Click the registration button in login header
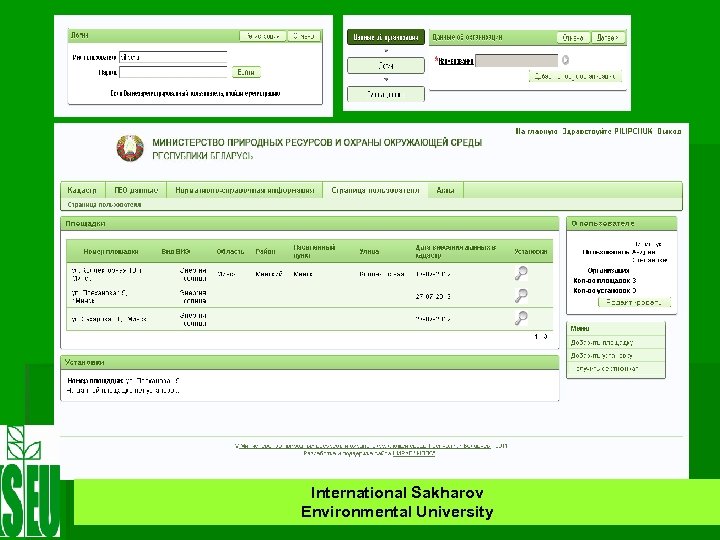The width and height of the screenshot is (720, 540). [263, 36]
